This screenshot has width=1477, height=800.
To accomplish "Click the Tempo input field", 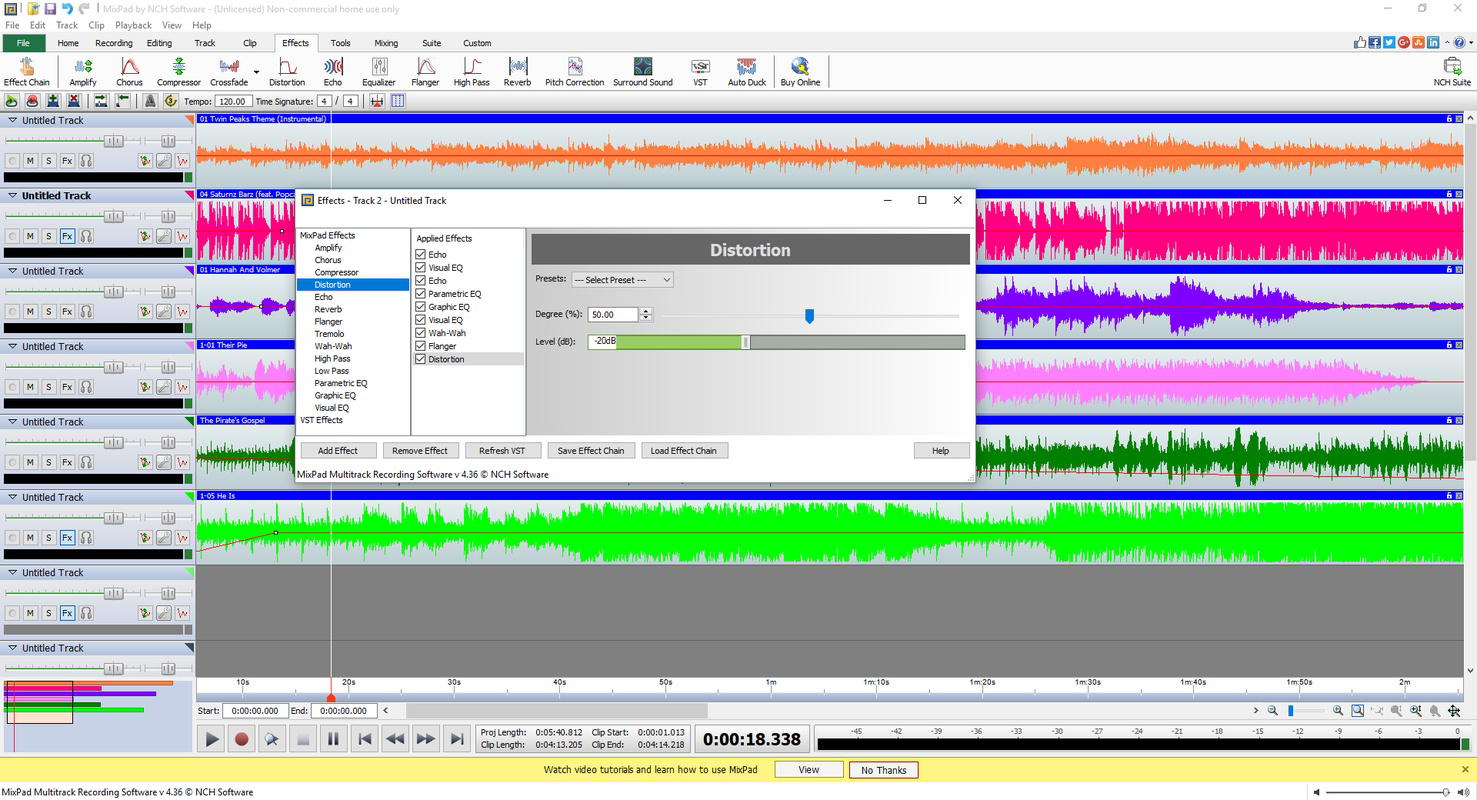I will pos(232,101).
